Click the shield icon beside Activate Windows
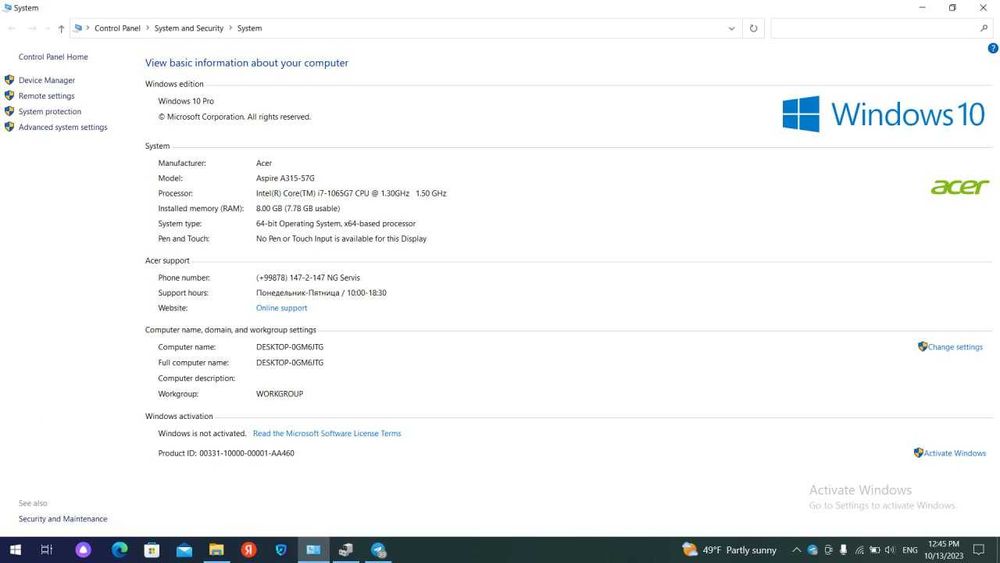The image size is (1000, 563). pyautogui.click(x=918, y=453)
